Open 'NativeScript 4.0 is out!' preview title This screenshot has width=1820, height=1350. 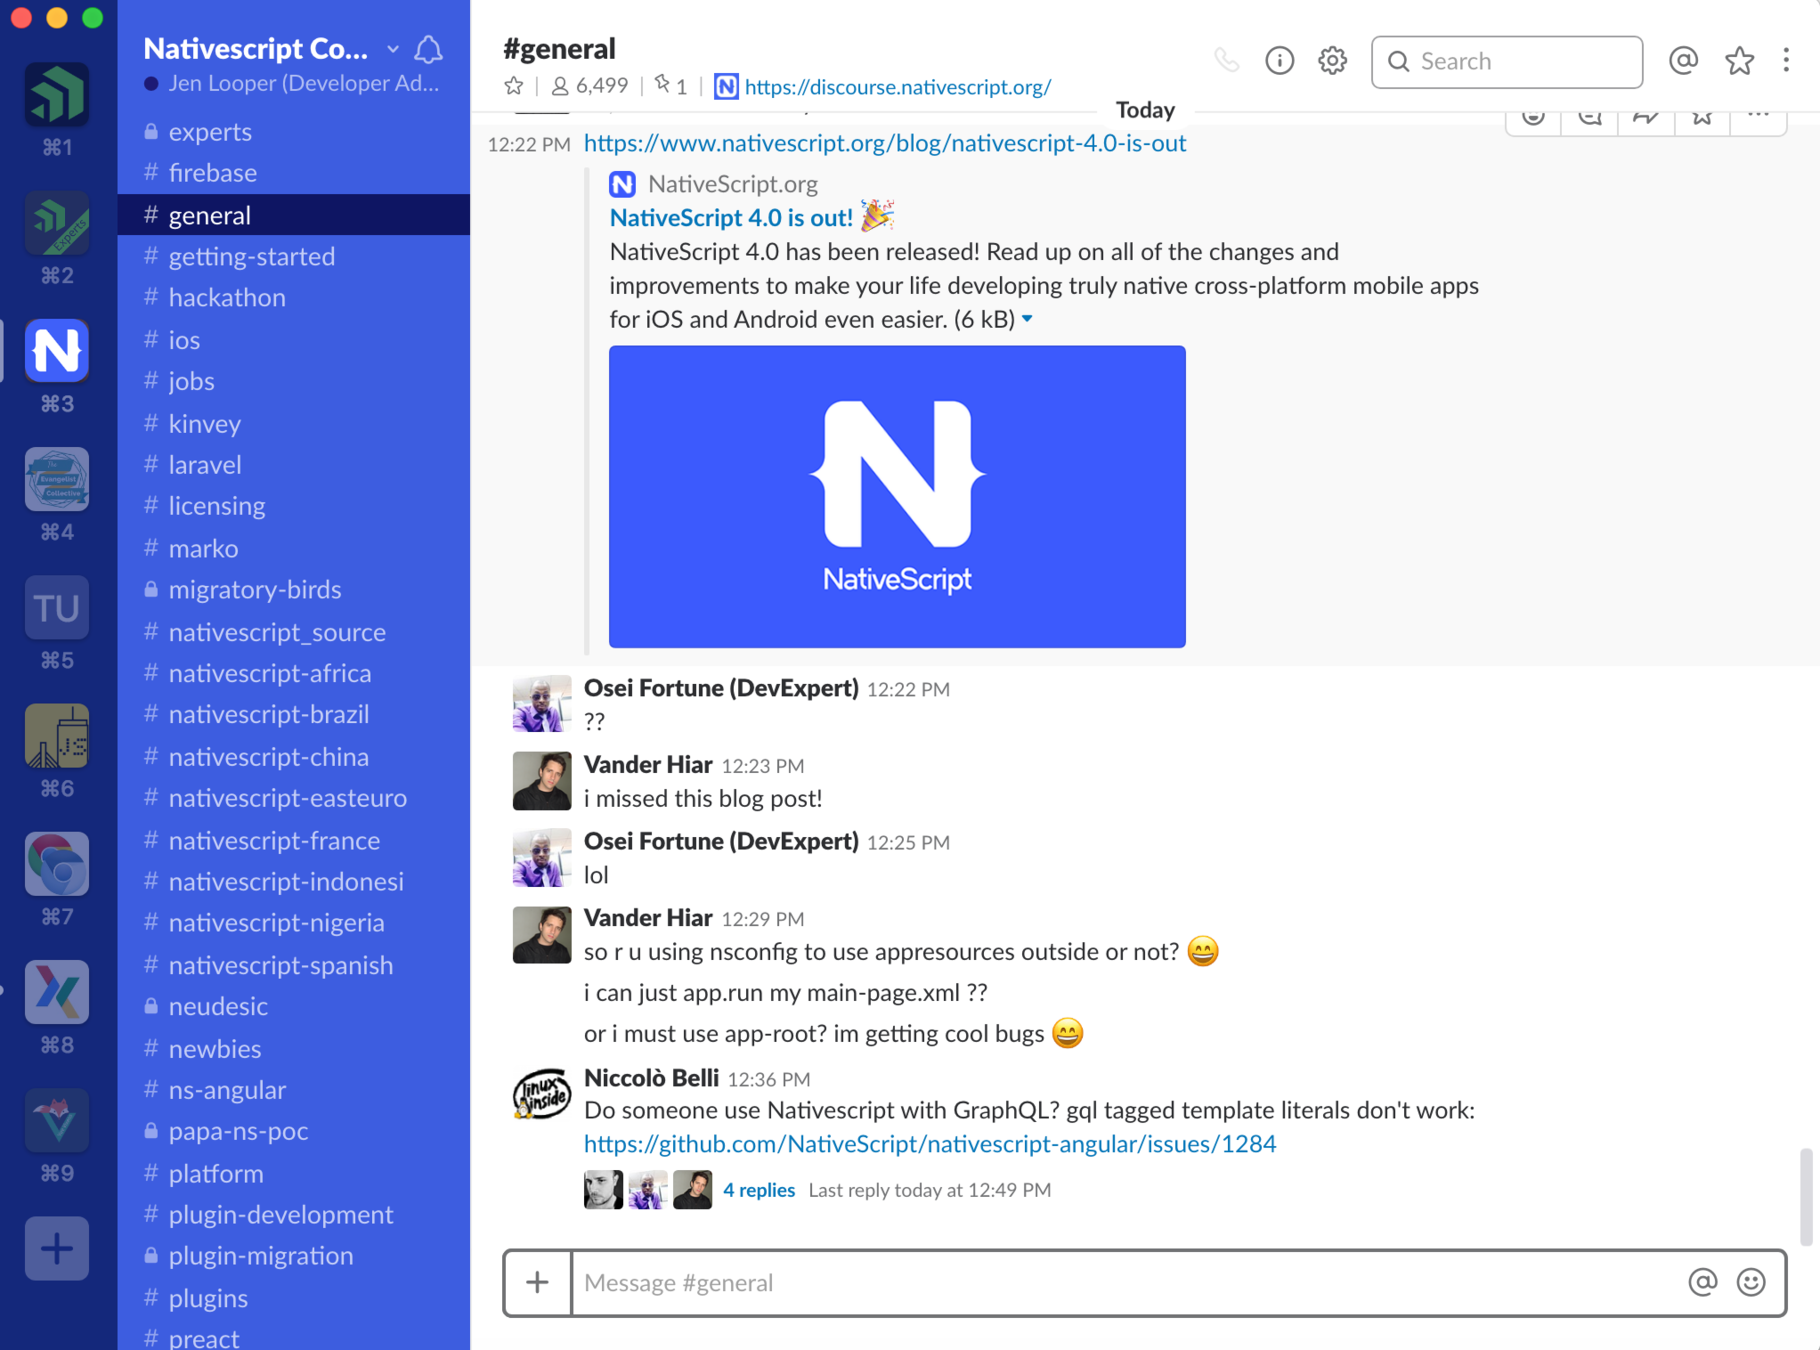click(x=731, y=218)
